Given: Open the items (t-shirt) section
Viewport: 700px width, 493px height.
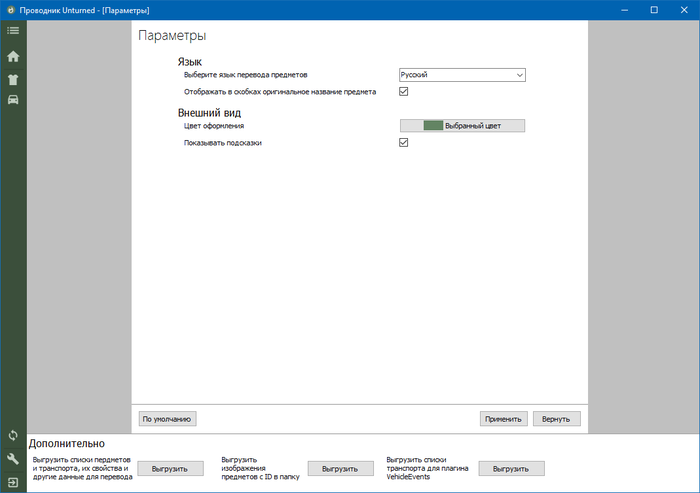Looking at the screenshot, I should pyautogui.click(x=13, y=78).
